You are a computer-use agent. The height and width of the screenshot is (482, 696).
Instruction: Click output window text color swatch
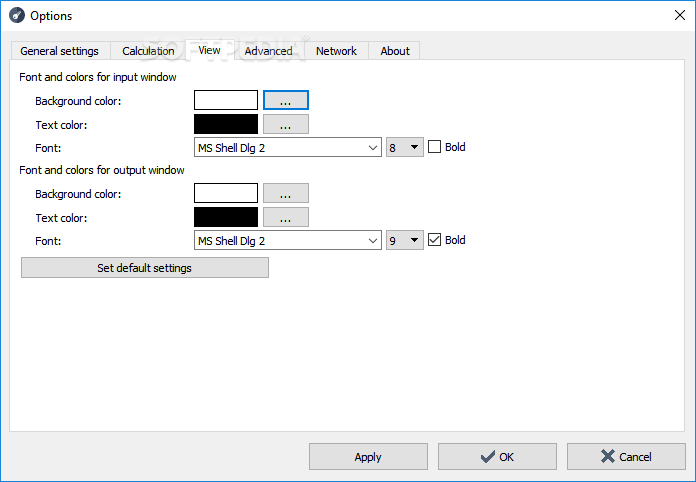(226, 217)
